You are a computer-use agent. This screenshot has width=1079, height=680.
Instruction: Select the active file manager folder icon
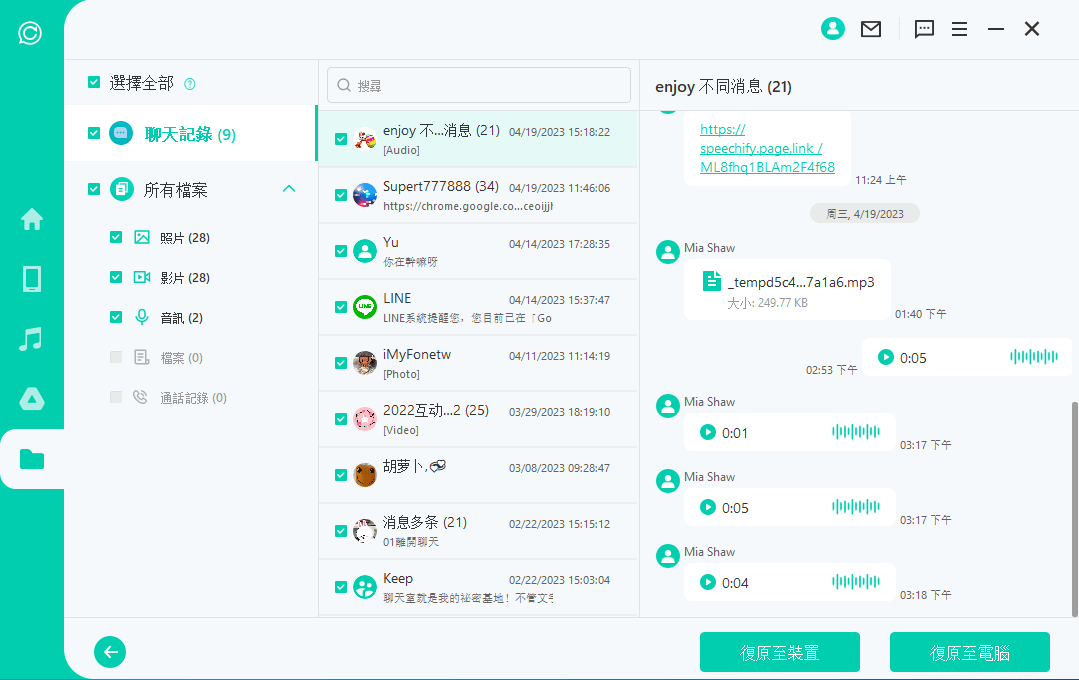coord(31,459)
